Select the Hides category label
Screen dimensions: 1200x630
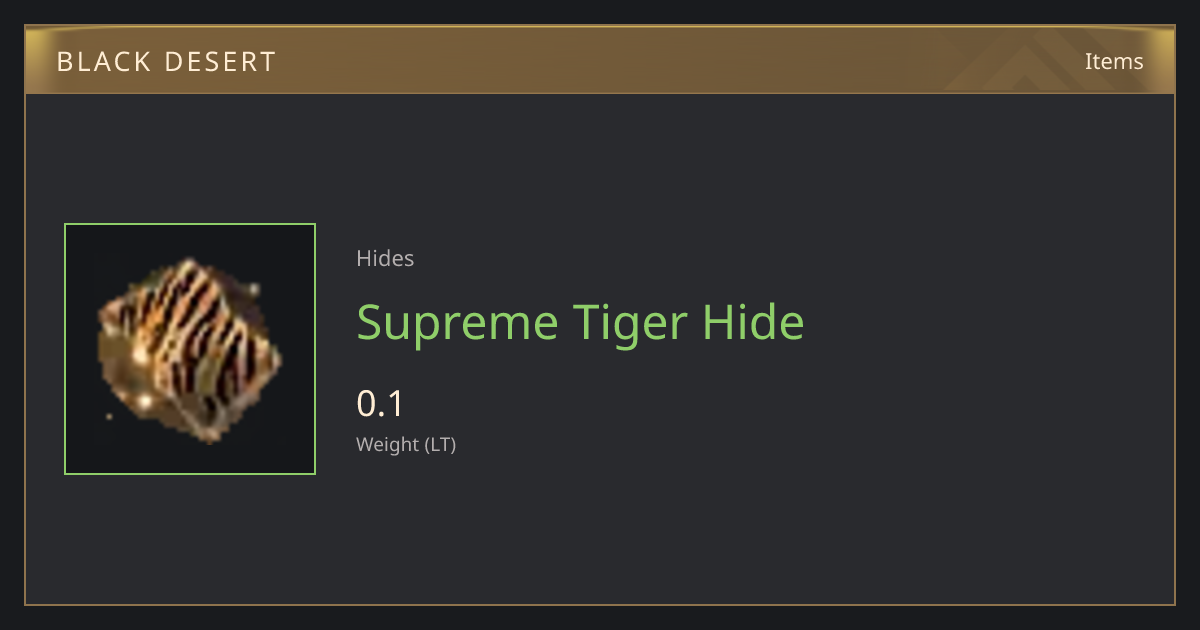(x=385, y=258)
